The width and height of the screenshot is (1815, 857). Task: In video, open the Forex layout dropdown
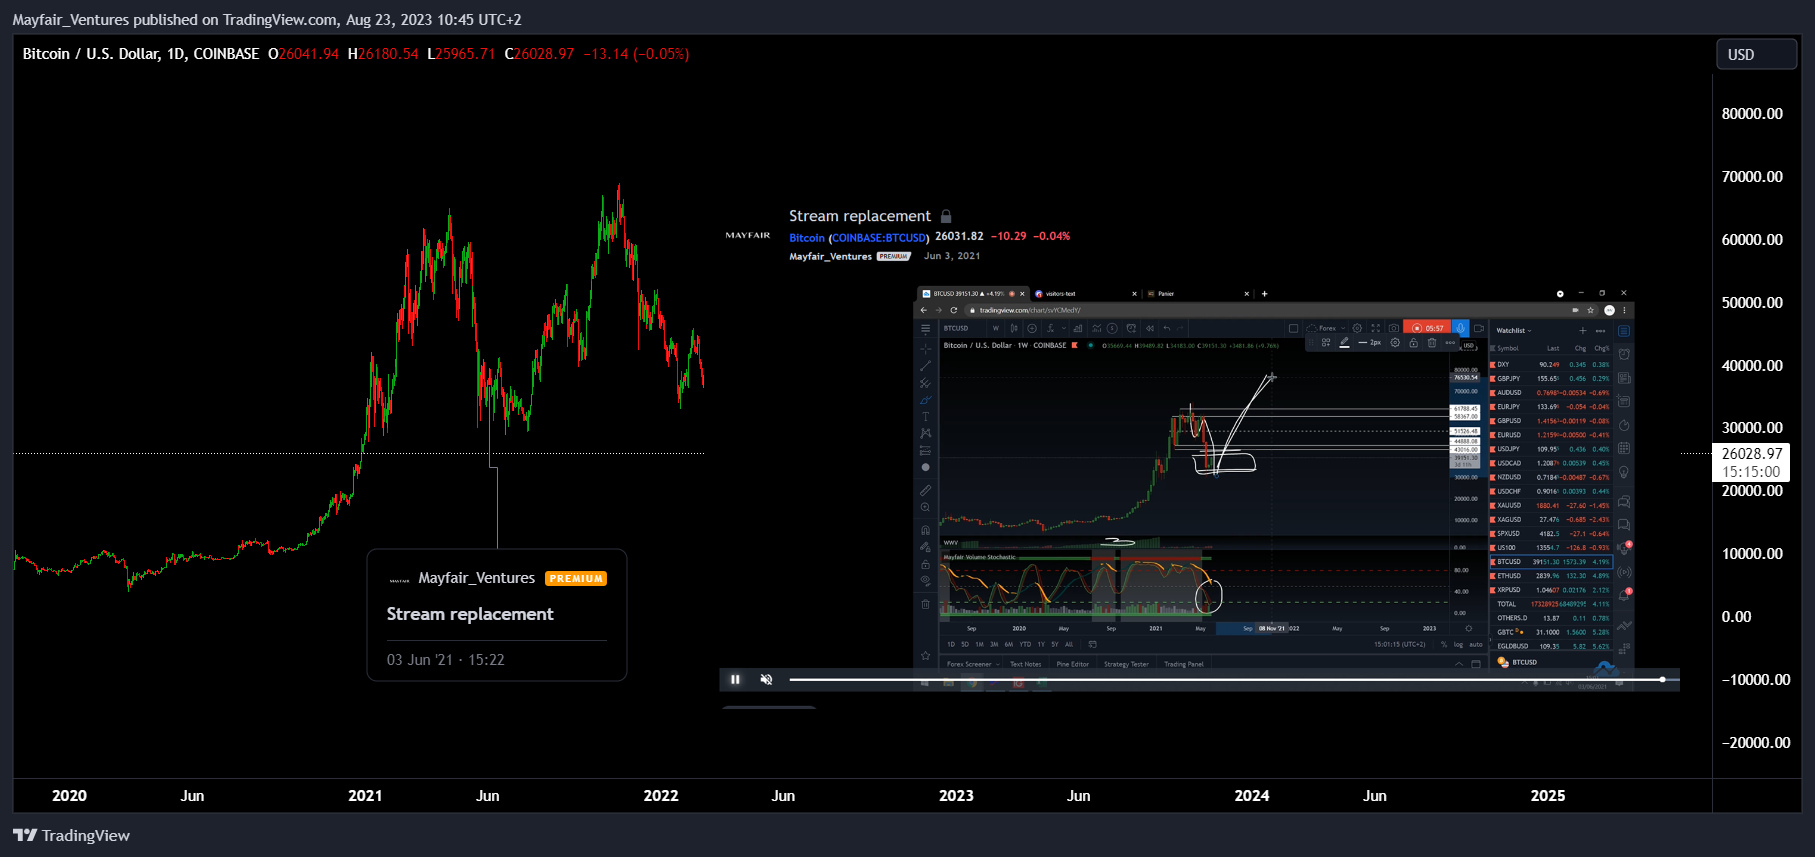(1326, 328)
